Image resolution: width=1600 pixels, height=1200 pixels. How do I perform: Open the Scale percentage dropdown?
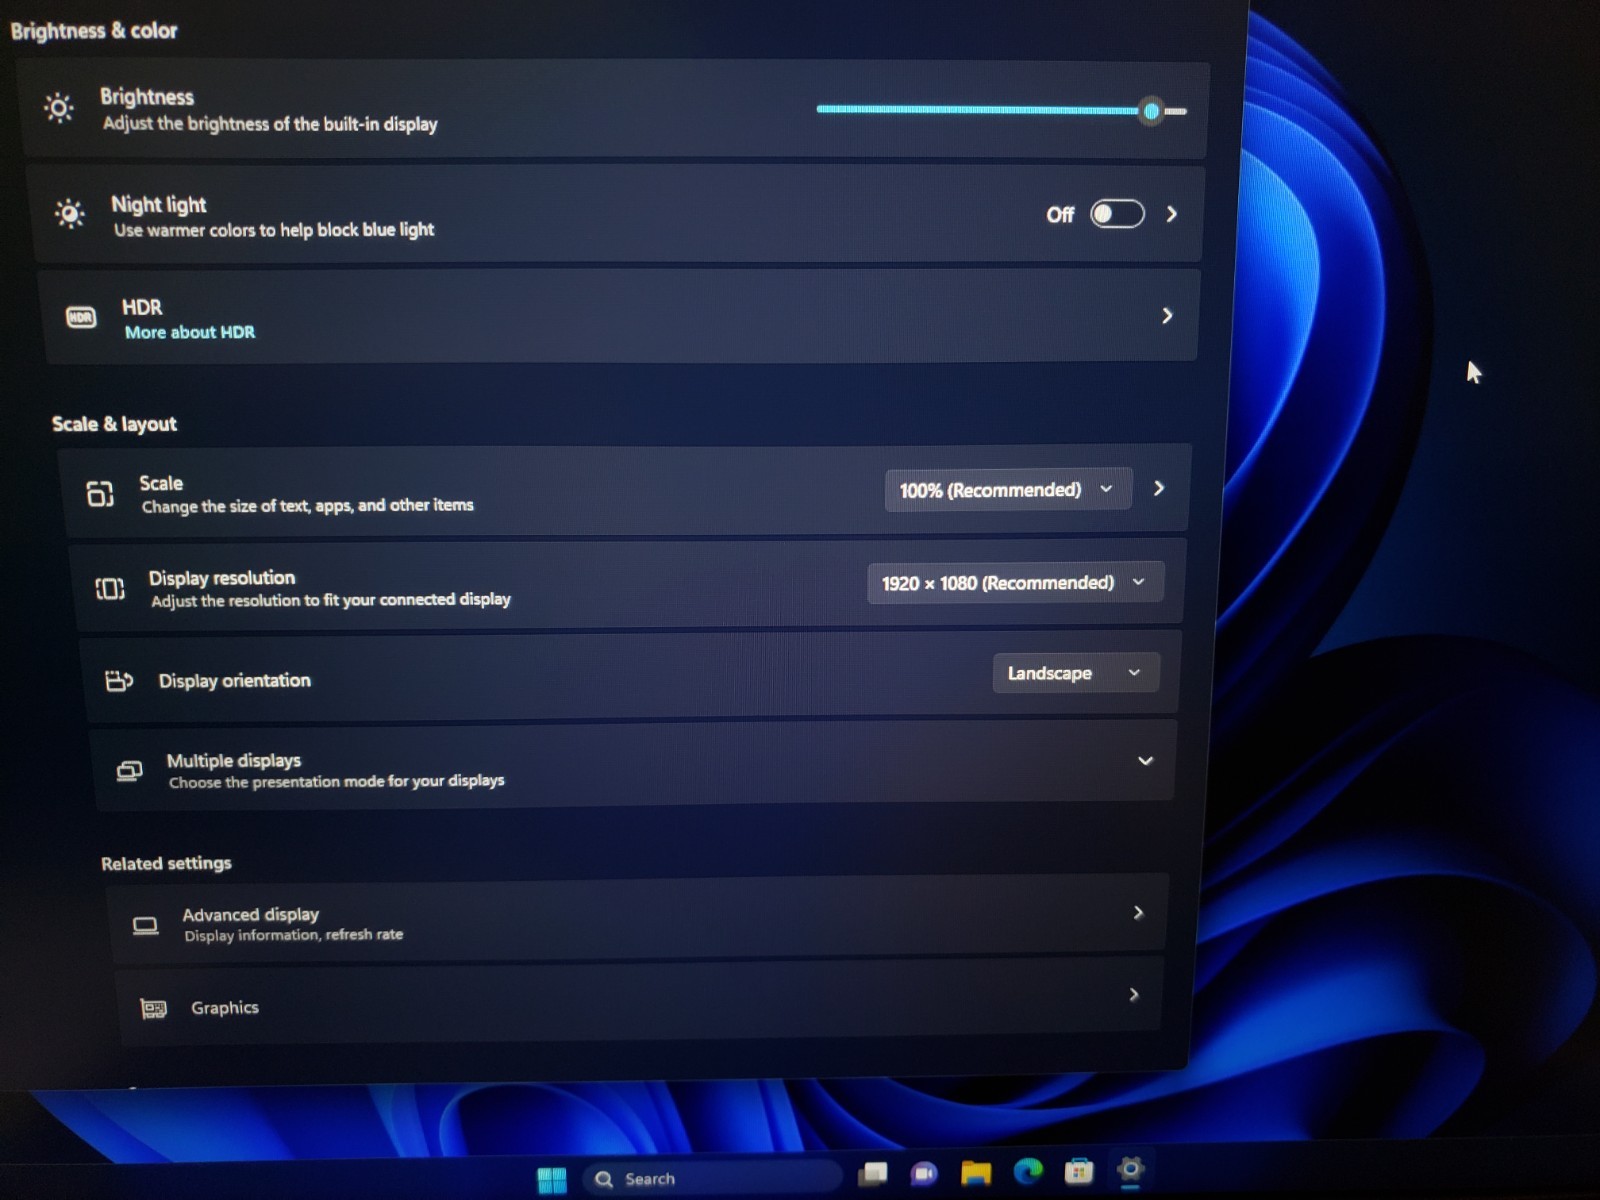[x=1008, y=489]
